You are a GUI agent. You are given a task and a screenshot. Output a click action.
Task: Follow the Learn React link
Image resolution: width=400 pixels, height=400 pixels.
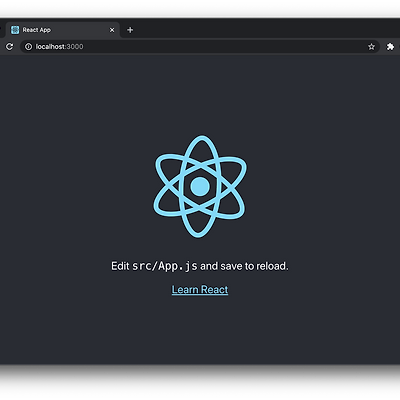pyautogui.click(x=200, y=289)
